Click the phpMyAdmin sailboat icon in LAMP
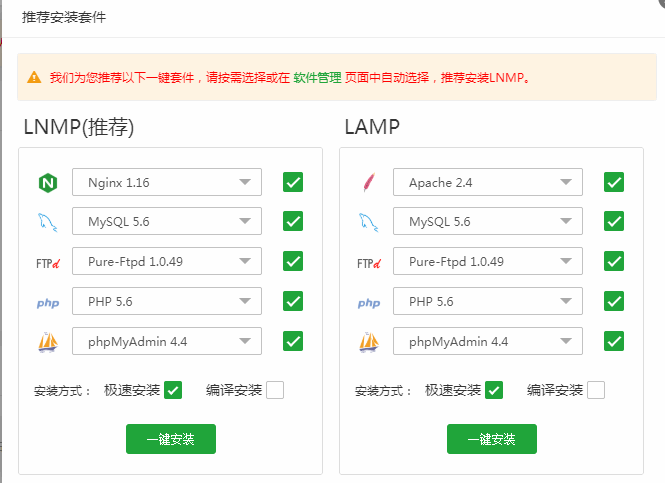The width and height of the screenshot is (665, 483). tap(369, 342)
